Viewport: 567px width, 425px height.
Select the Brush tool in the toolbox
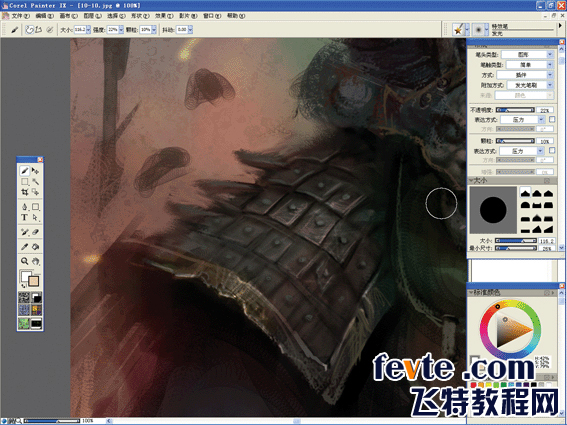(x=25, y=170)
